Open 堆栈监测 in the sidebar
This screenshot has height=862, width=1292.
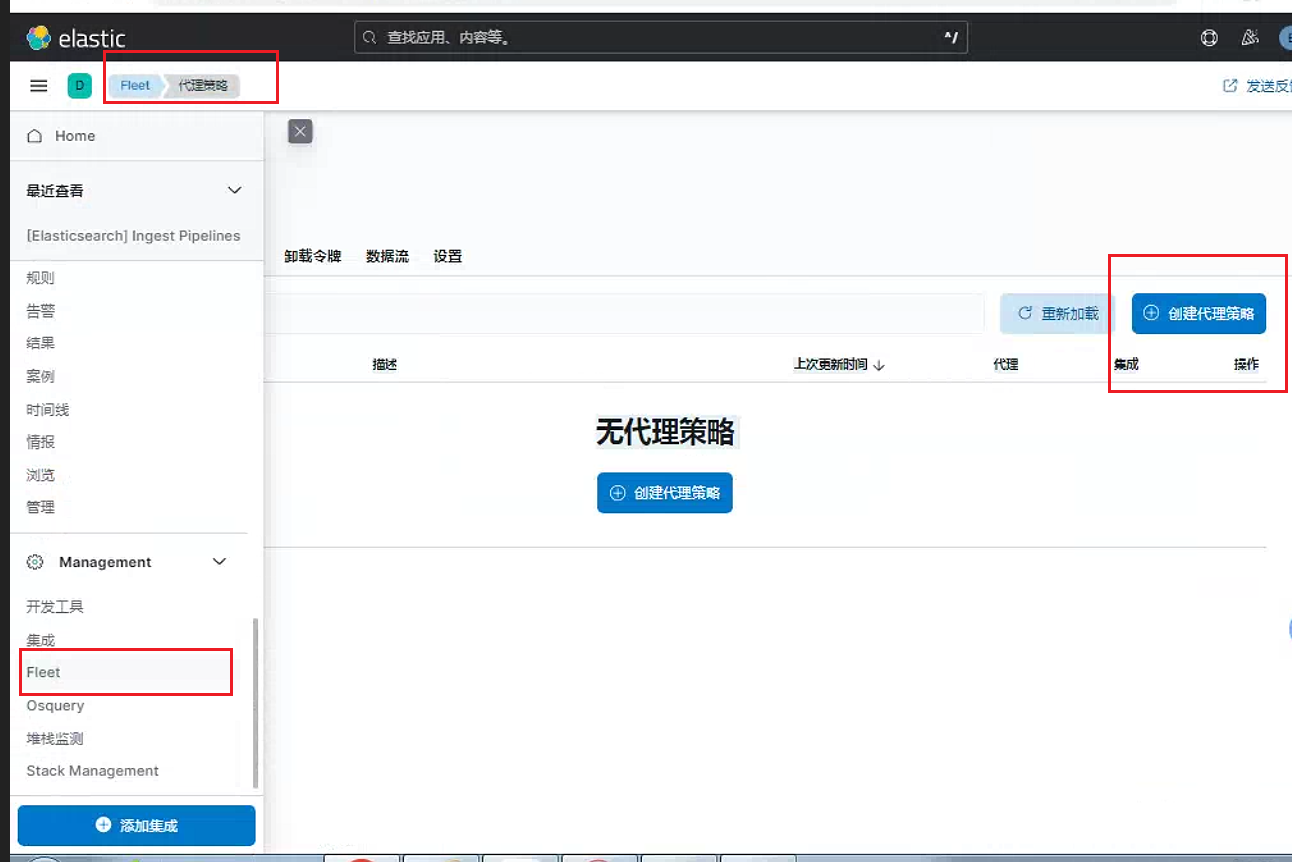pos(55,739)
